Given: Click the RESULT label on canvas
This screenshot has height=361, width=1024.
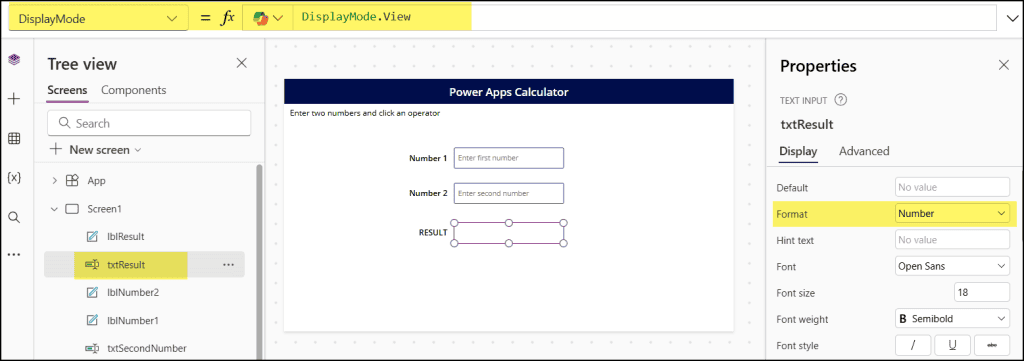Looking at the screenshot, I should 433,232.
